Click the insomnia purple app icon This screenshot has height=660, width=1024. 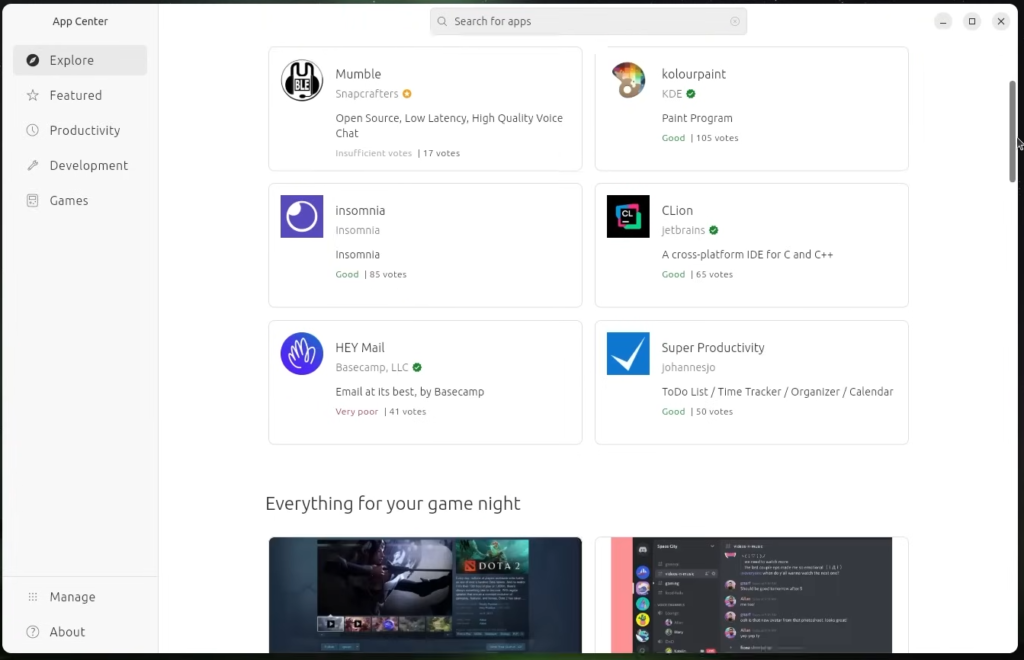(x=302, y=217)
